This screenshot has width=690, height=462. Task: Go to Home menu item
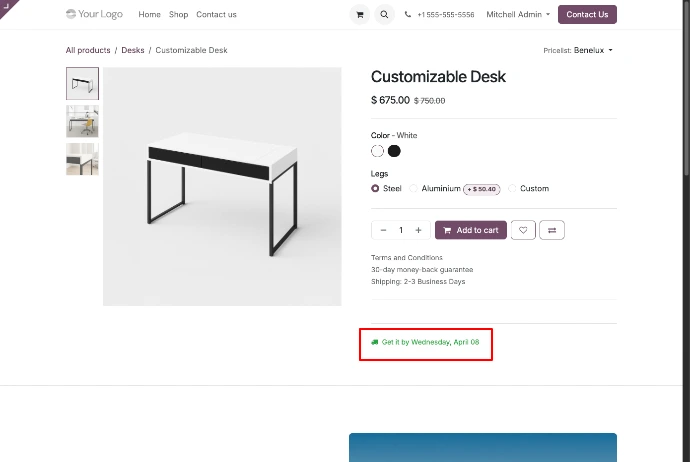pyautogui.click(x=149, y=15)
